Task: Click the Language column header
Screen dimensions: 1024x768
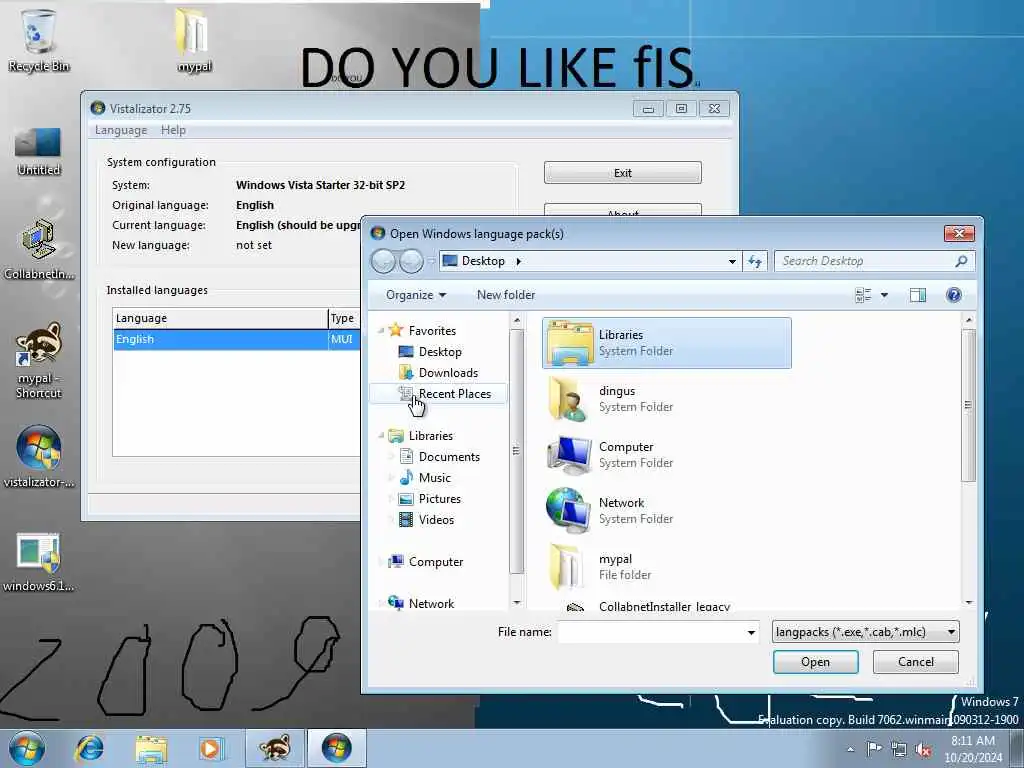Action: click(x=220, y=318)
